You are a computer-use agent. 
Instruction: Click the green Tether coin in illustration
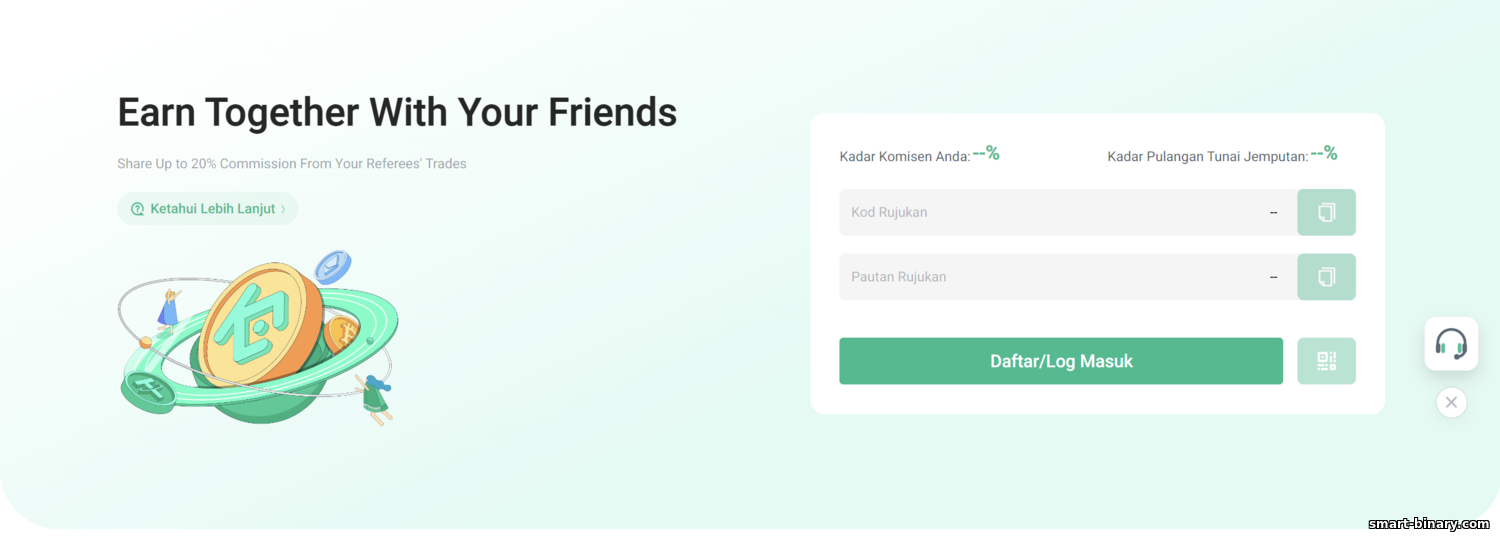150,387
